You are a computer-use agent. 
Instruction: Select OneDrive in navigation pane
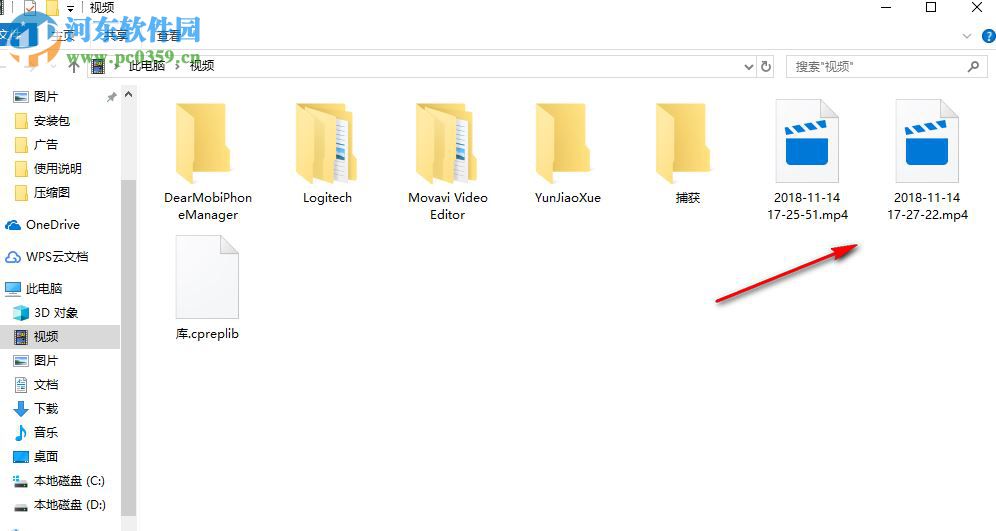(43, 225)
